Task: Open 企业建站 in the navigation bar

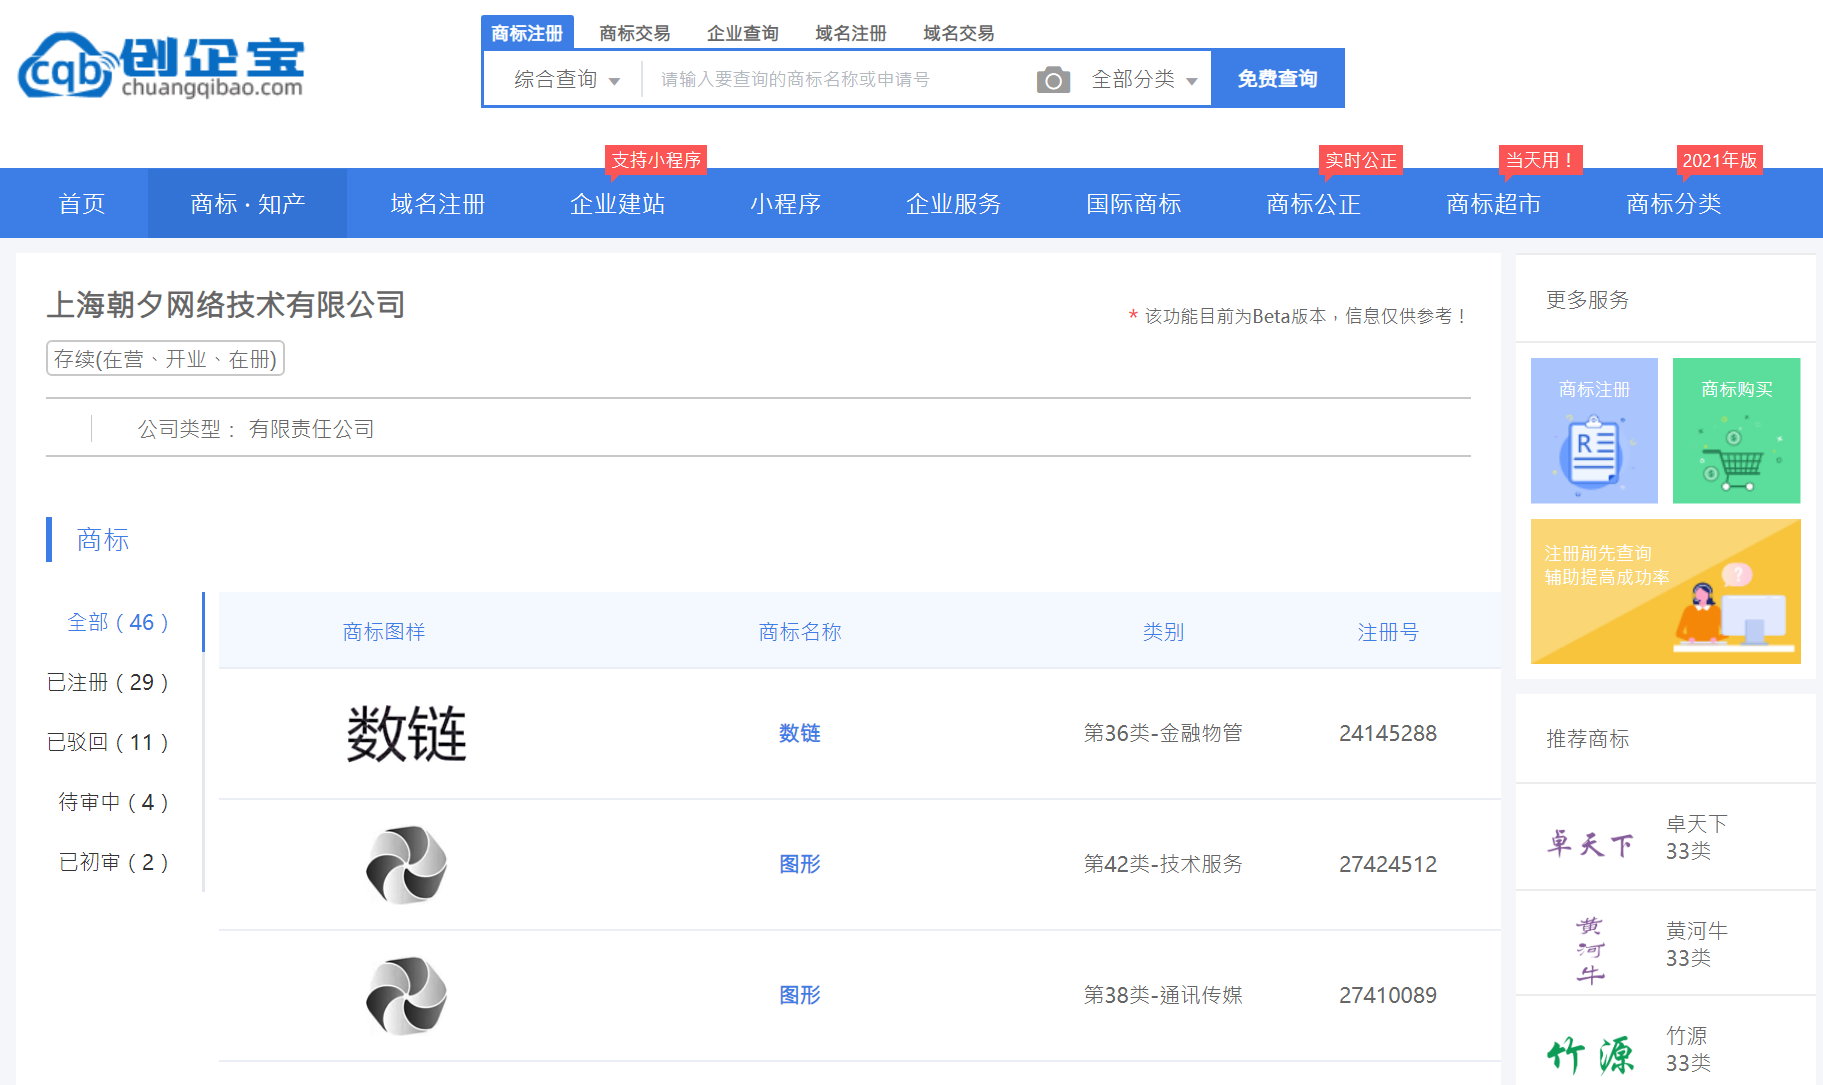Action: point(618,204)
